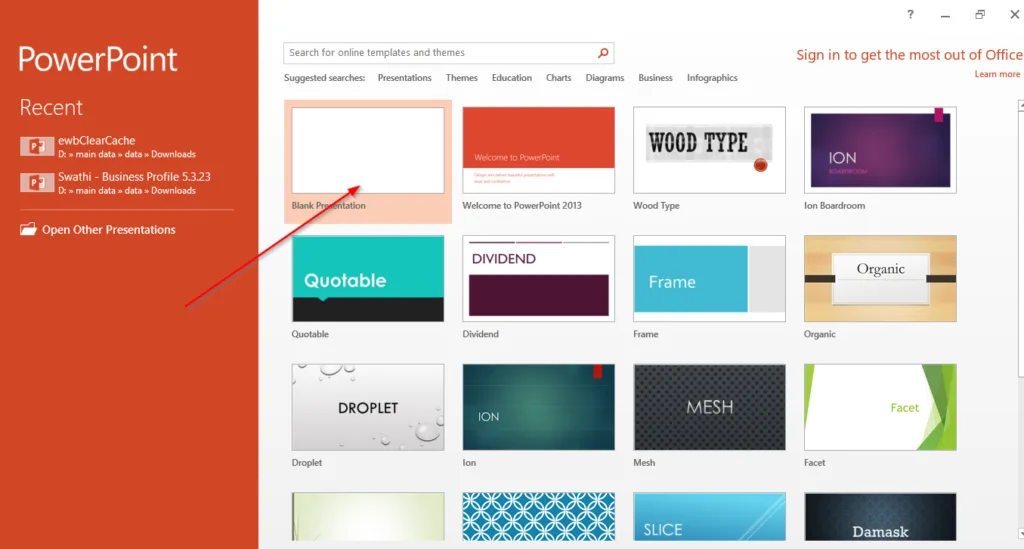
Task: Restore down the PowerPoint window
Action: [x=980, y=14]
